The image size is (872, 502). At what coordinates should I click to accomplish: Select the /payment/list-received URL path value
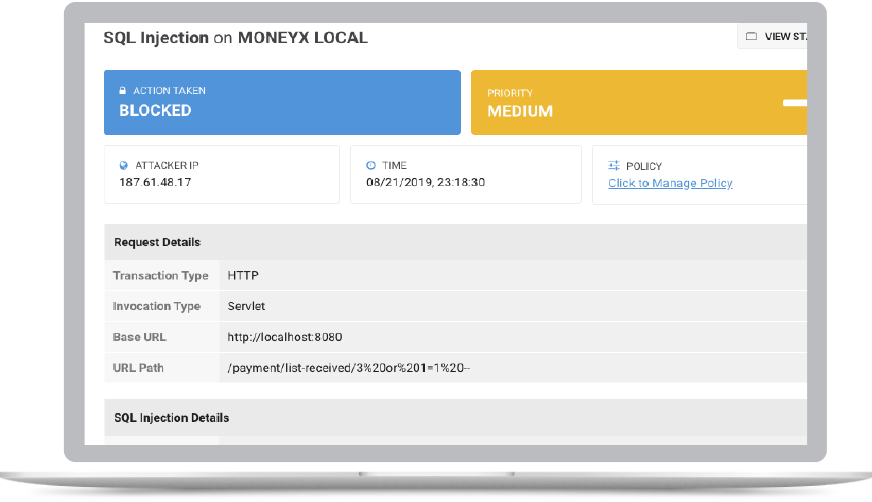(x=349, y=368)
